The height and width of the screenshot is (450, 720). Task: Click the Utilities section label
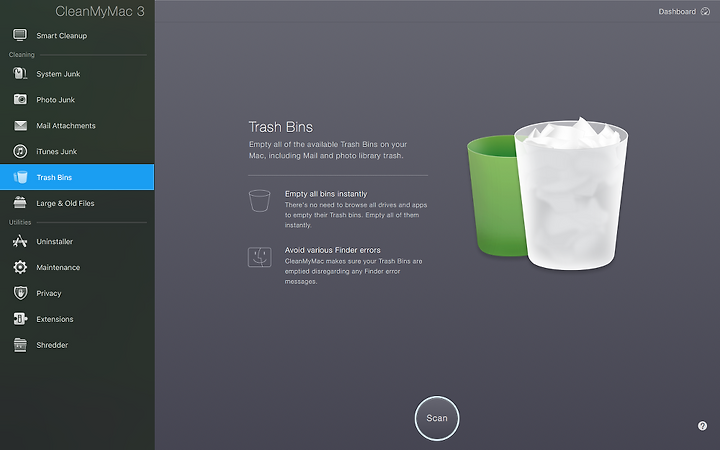coord(20,222)
